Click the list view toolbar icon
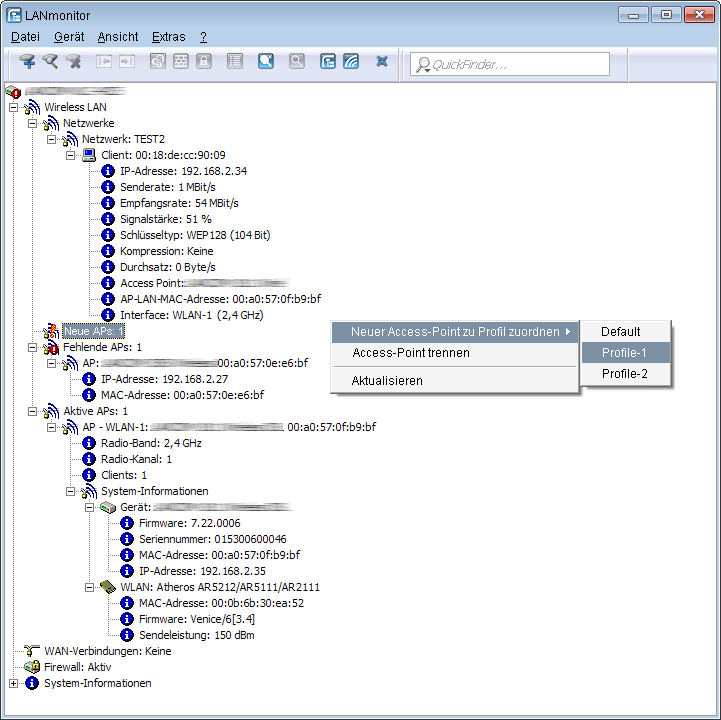Image resolution: width=721 pixels, height=720 pixels. pyautogui.click(x=235, y=62)
